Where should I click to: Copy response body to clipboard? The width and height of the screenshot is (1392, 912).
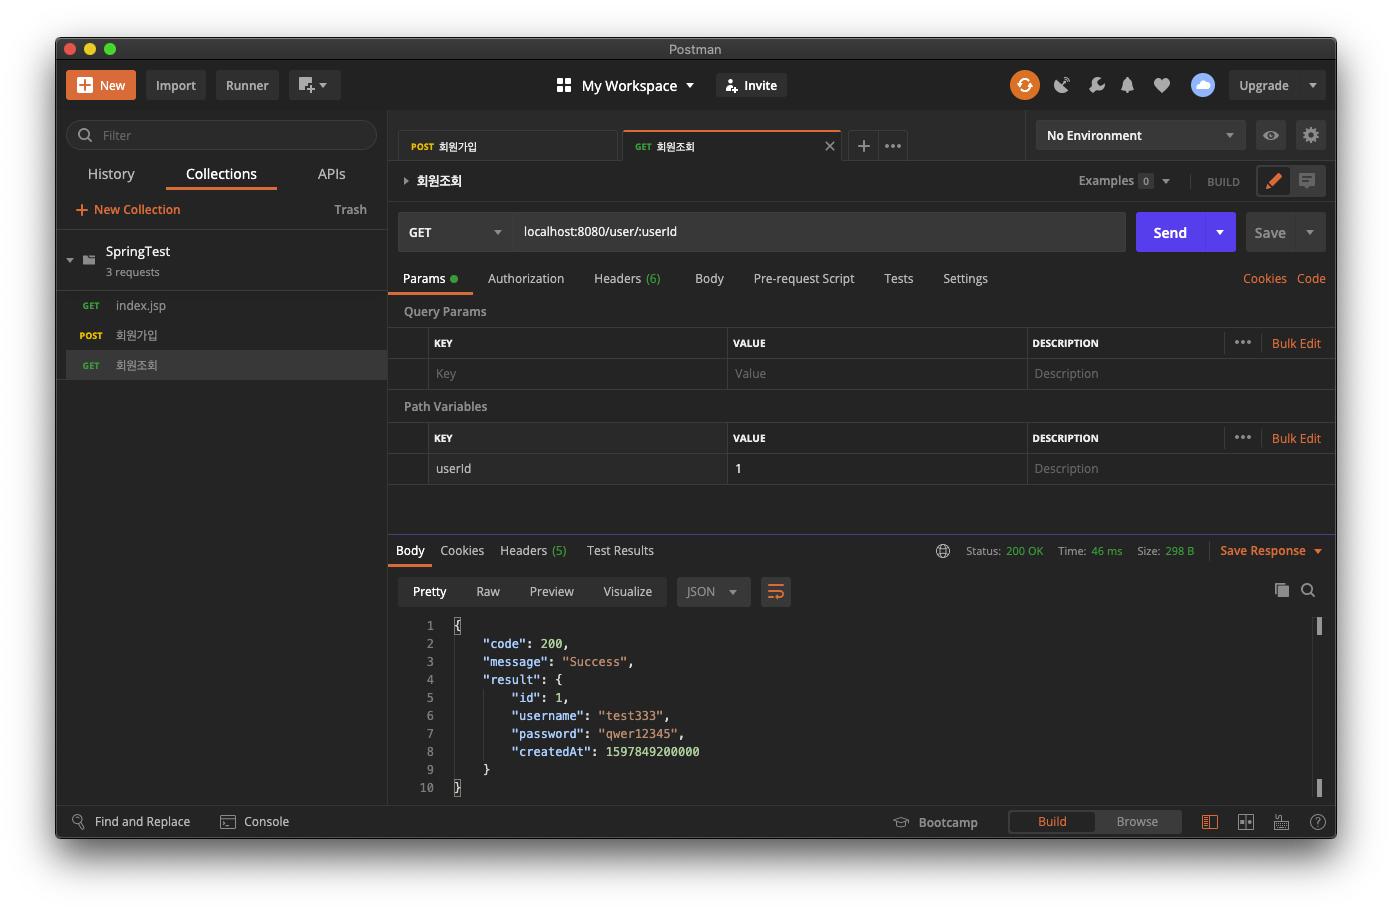coord(1282,590)
